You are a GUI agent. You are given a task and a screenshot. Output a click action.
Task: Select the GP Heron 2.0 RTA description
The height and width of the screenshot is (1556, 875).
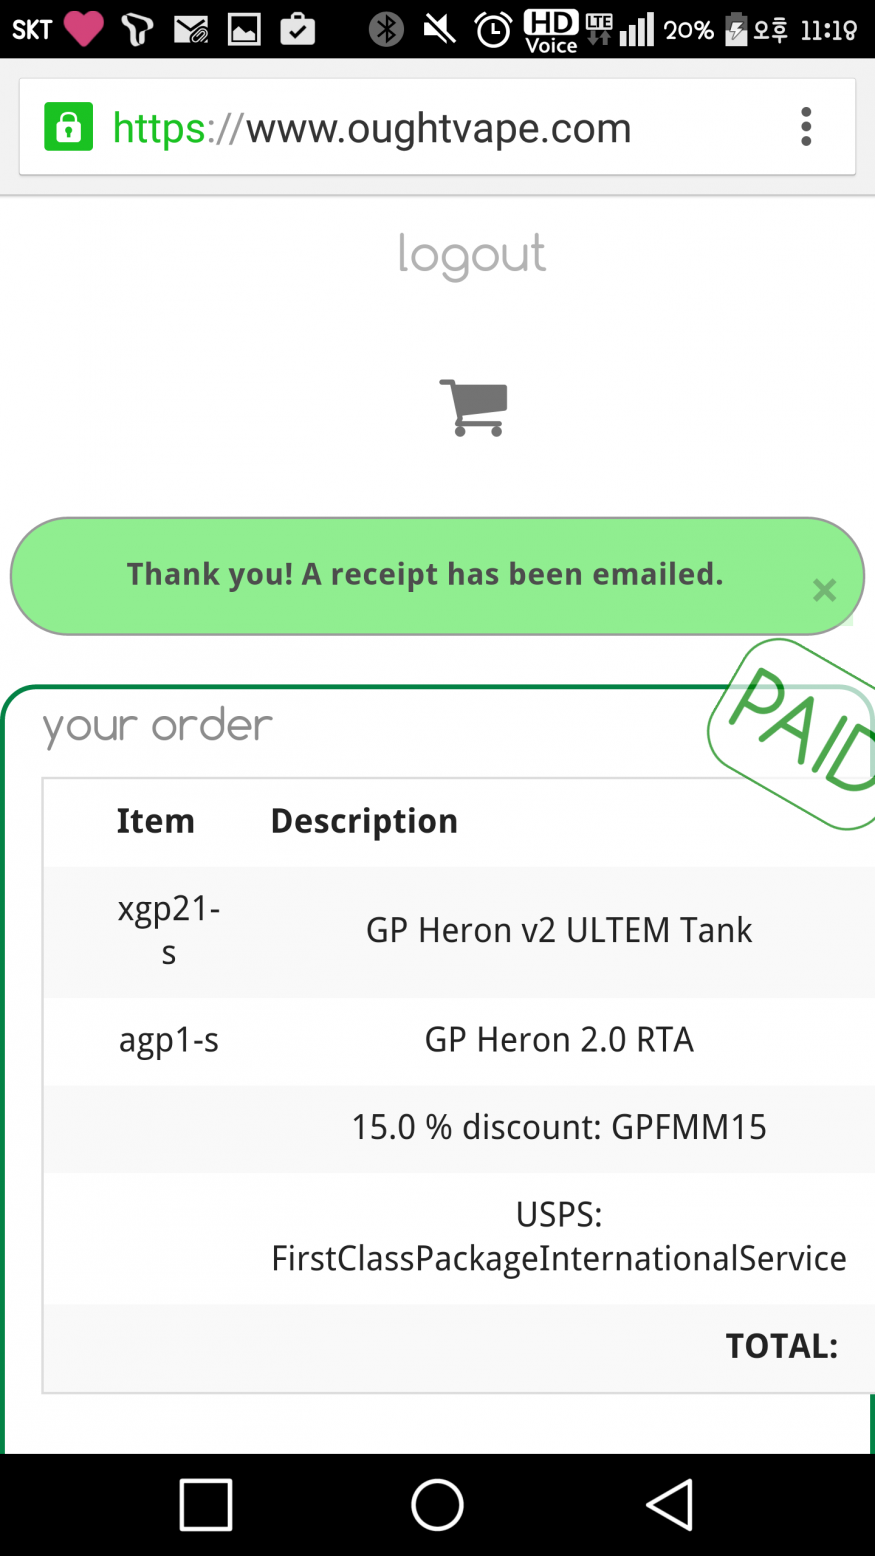coord(558,1040)
